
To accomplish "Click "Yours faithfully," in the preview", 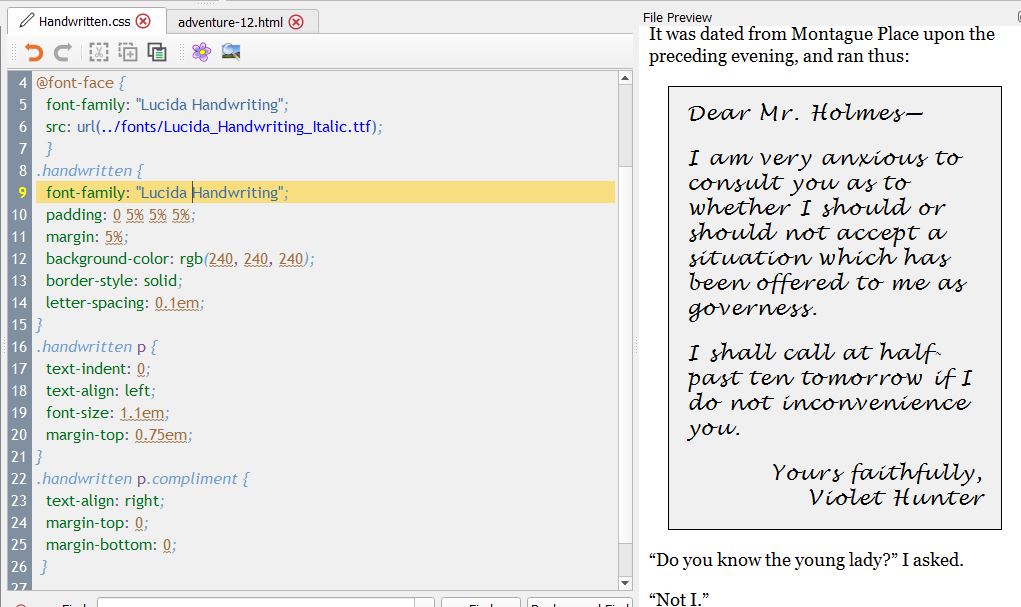I will tap(877, 473).
